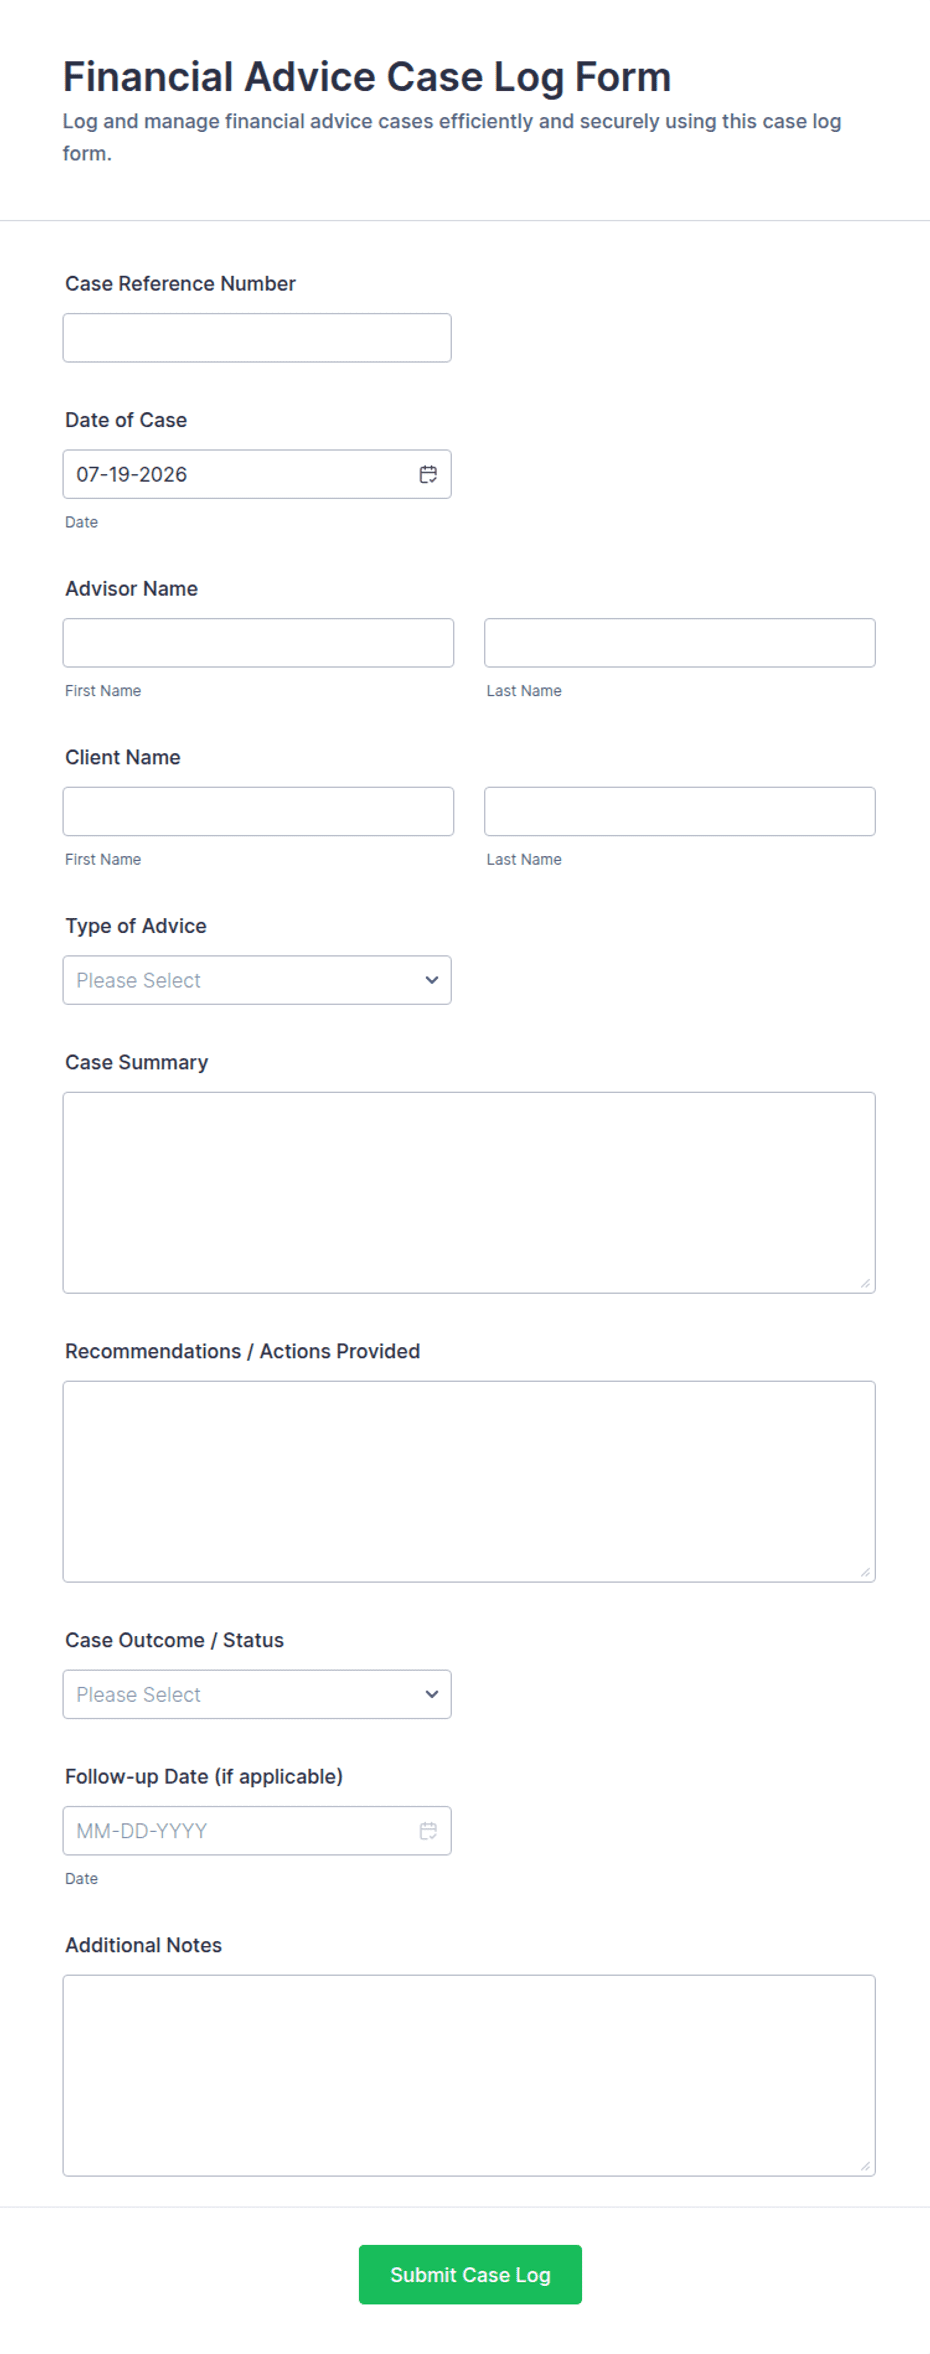The image size is (930, 2354).
Task: Click the Advisor Last Name field
Action: [x=680, y=643]
